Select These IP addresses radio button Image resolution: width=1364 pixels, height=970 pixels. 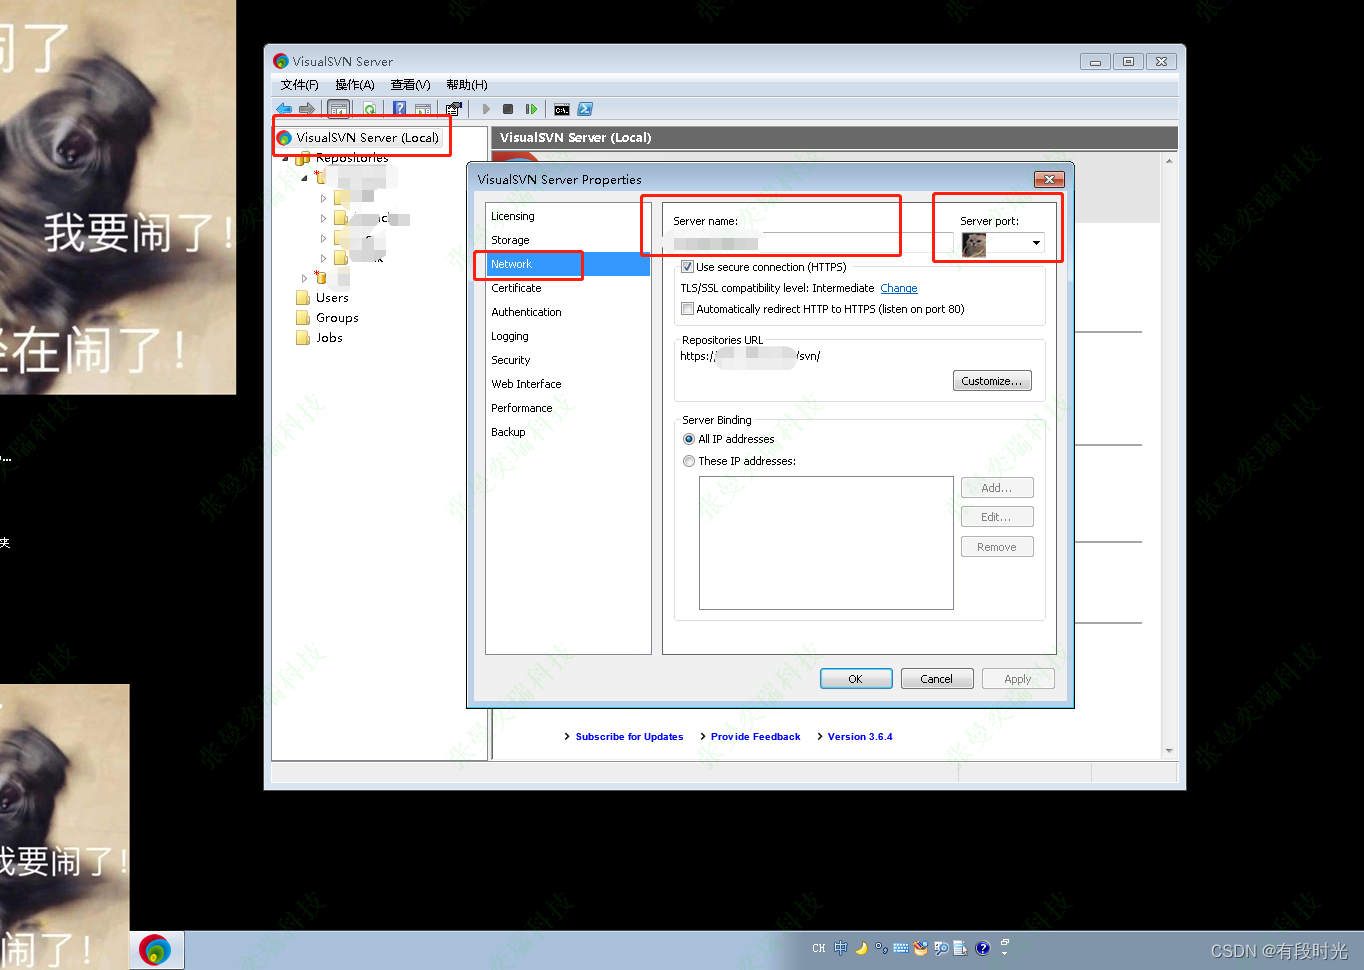[689, 461]
